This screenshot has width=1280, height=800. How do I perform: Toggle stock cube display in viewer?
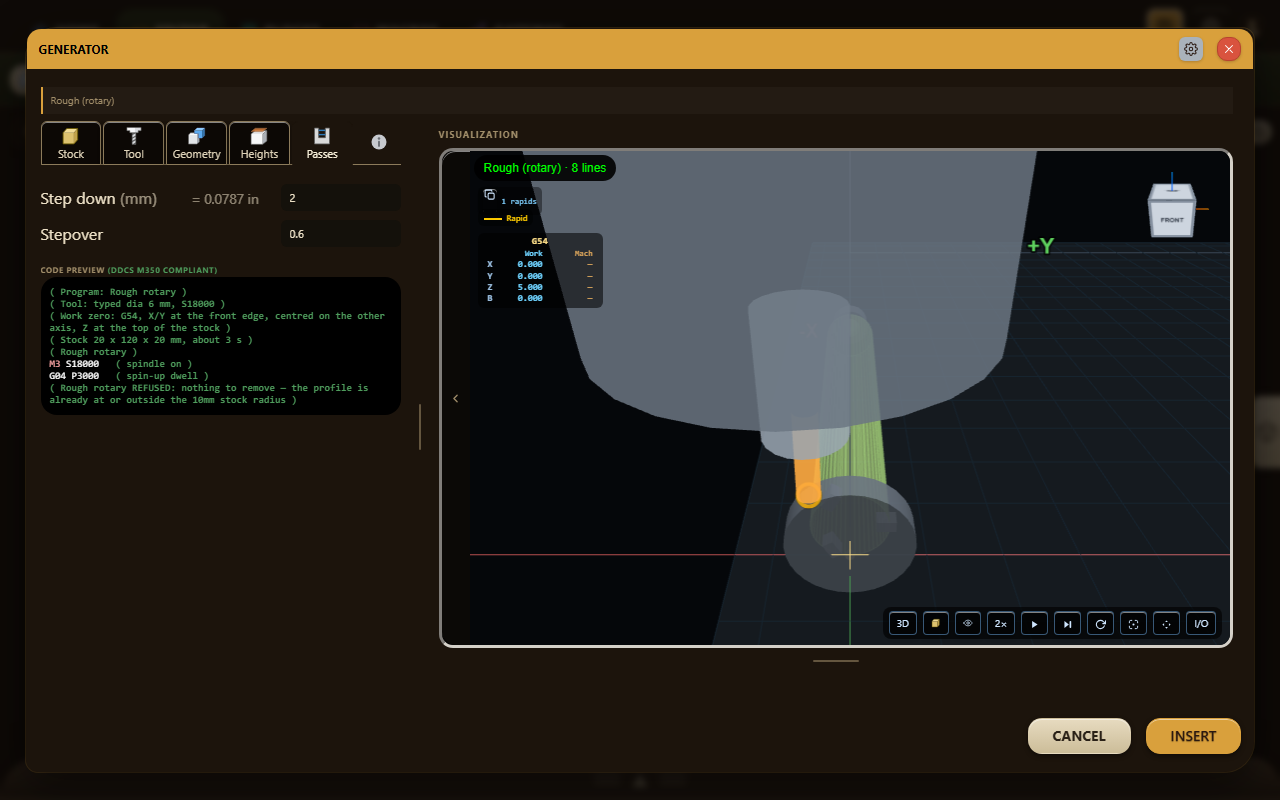tap(935, 623)
